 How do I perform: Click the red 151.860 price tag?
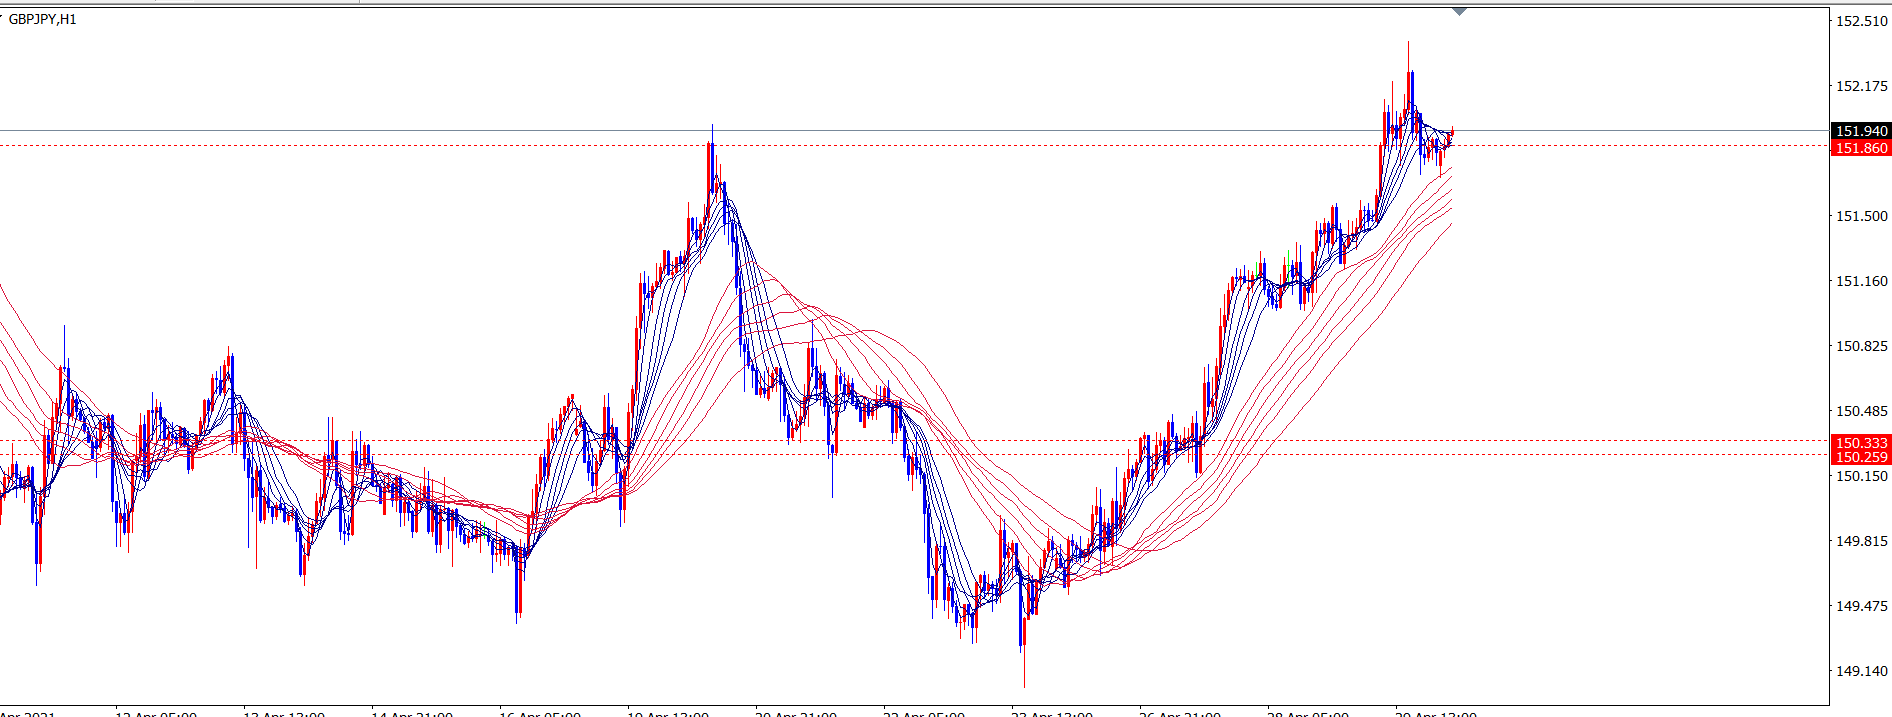(1861, 148)
